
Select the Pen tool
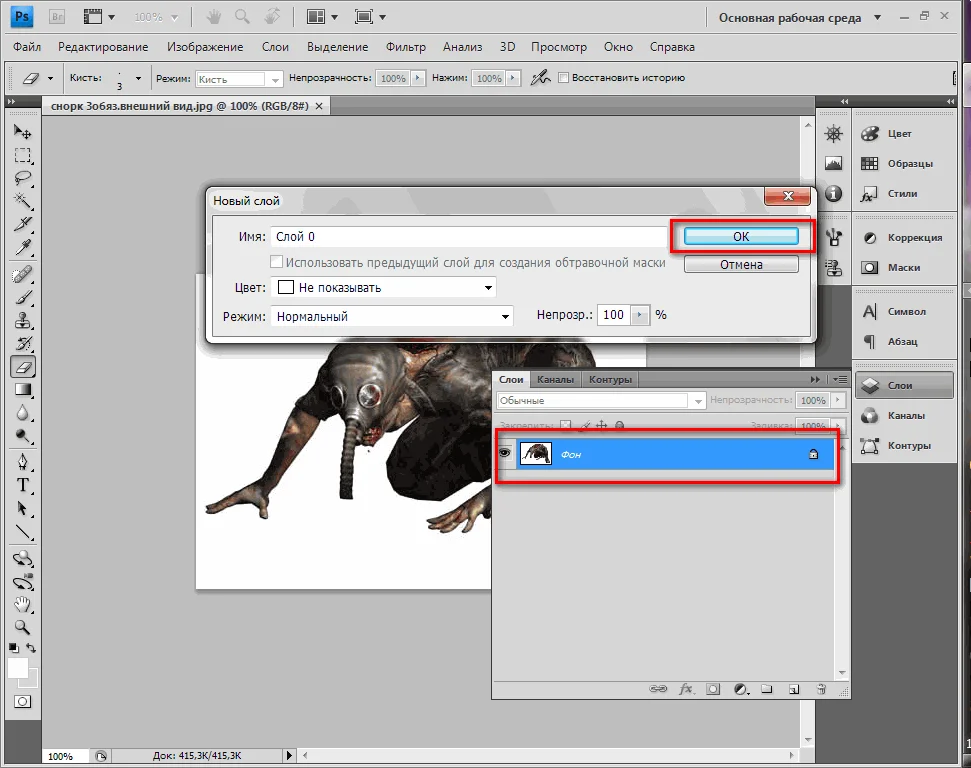[x=22, y=461]
